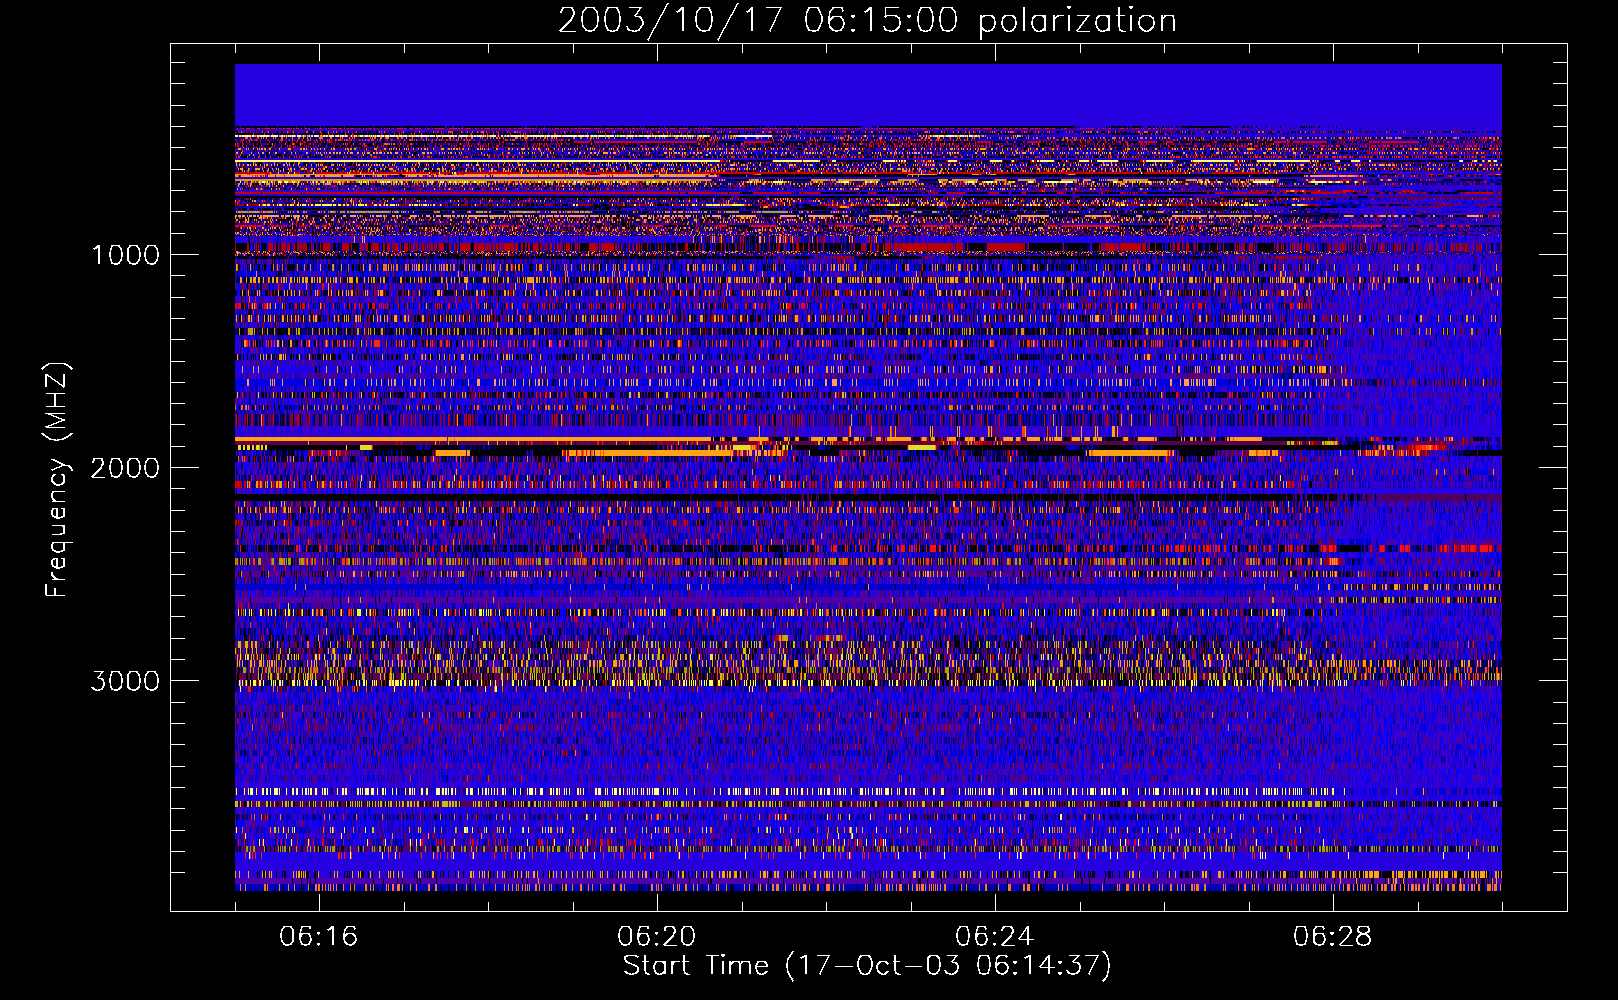
Task: Click the 1000 frequency tick label
Action: pos(125,255)
